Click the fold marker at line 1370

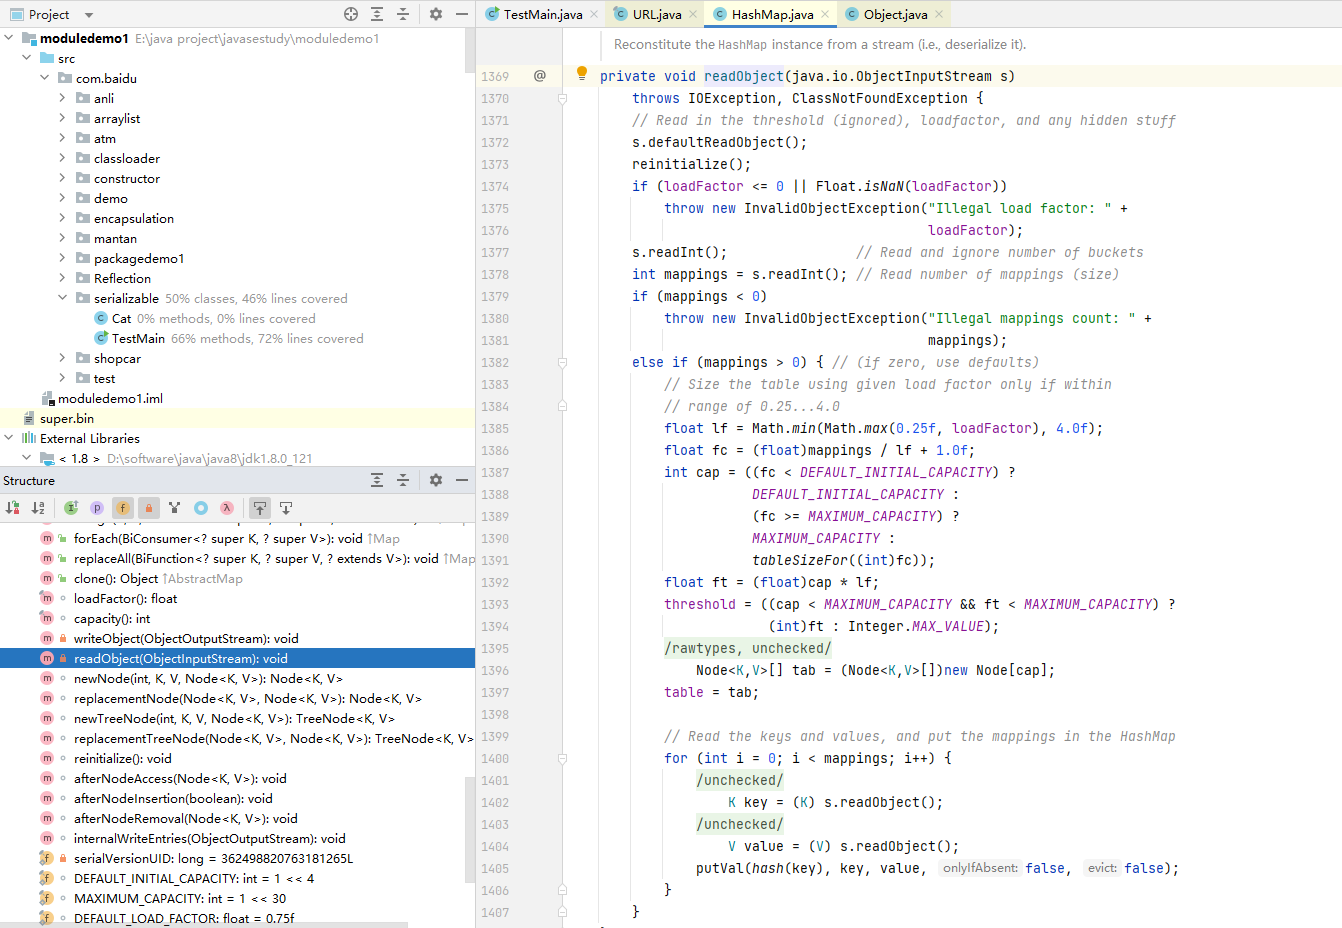[562, 98]
